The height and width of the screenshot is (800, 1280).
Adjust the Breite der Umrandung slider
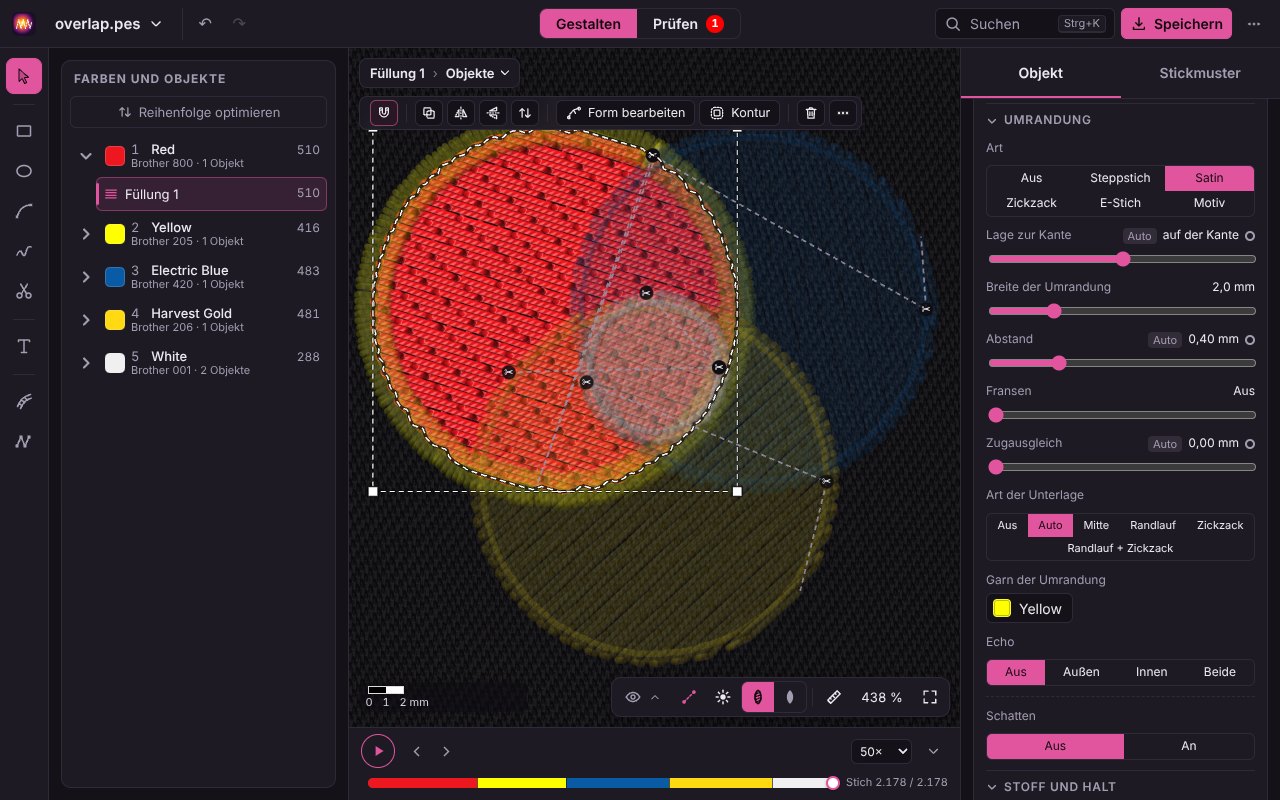point(1121,311)
